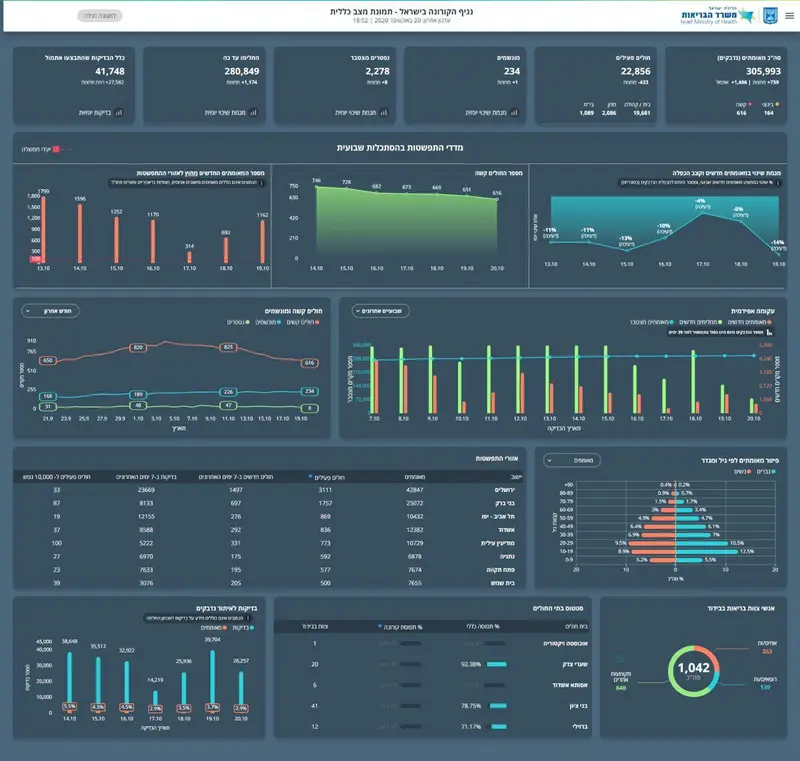Open the חודש אחרון period dropdown

[50, 311]
